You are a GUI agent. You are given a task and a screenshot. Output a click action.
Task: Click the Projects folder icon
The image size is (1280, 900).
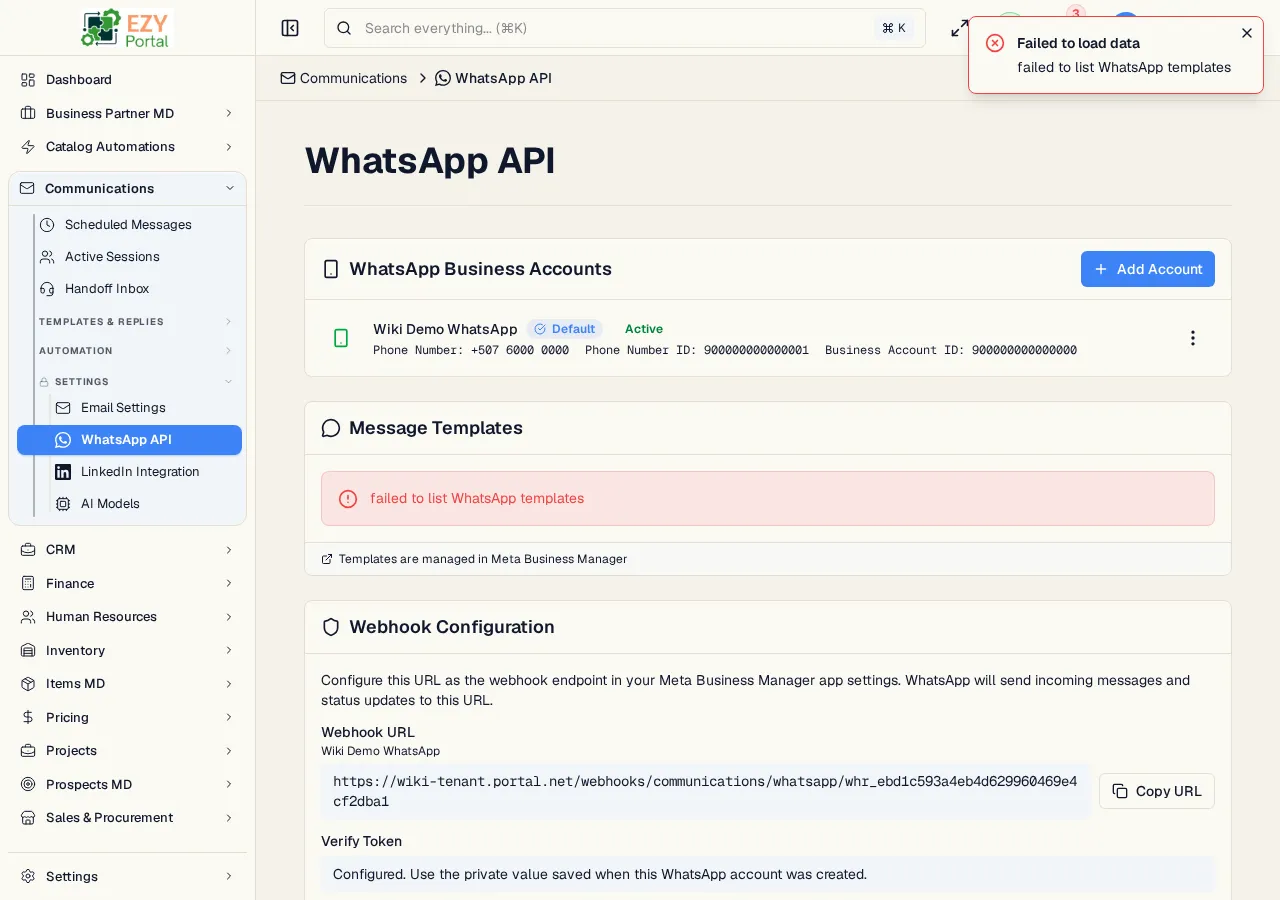pyautogui.click(x=28, y=751)
